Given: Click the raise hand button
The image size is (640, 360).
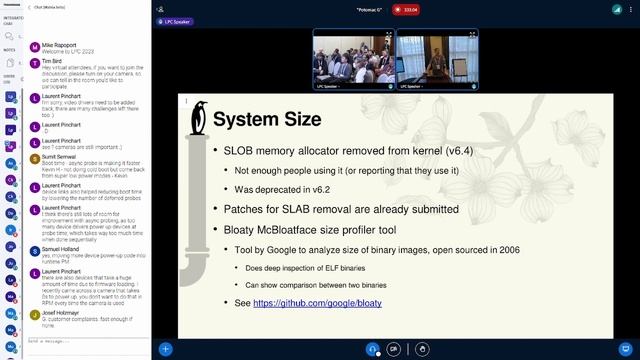Looking at the screenshot, I should tap(422, 349).
